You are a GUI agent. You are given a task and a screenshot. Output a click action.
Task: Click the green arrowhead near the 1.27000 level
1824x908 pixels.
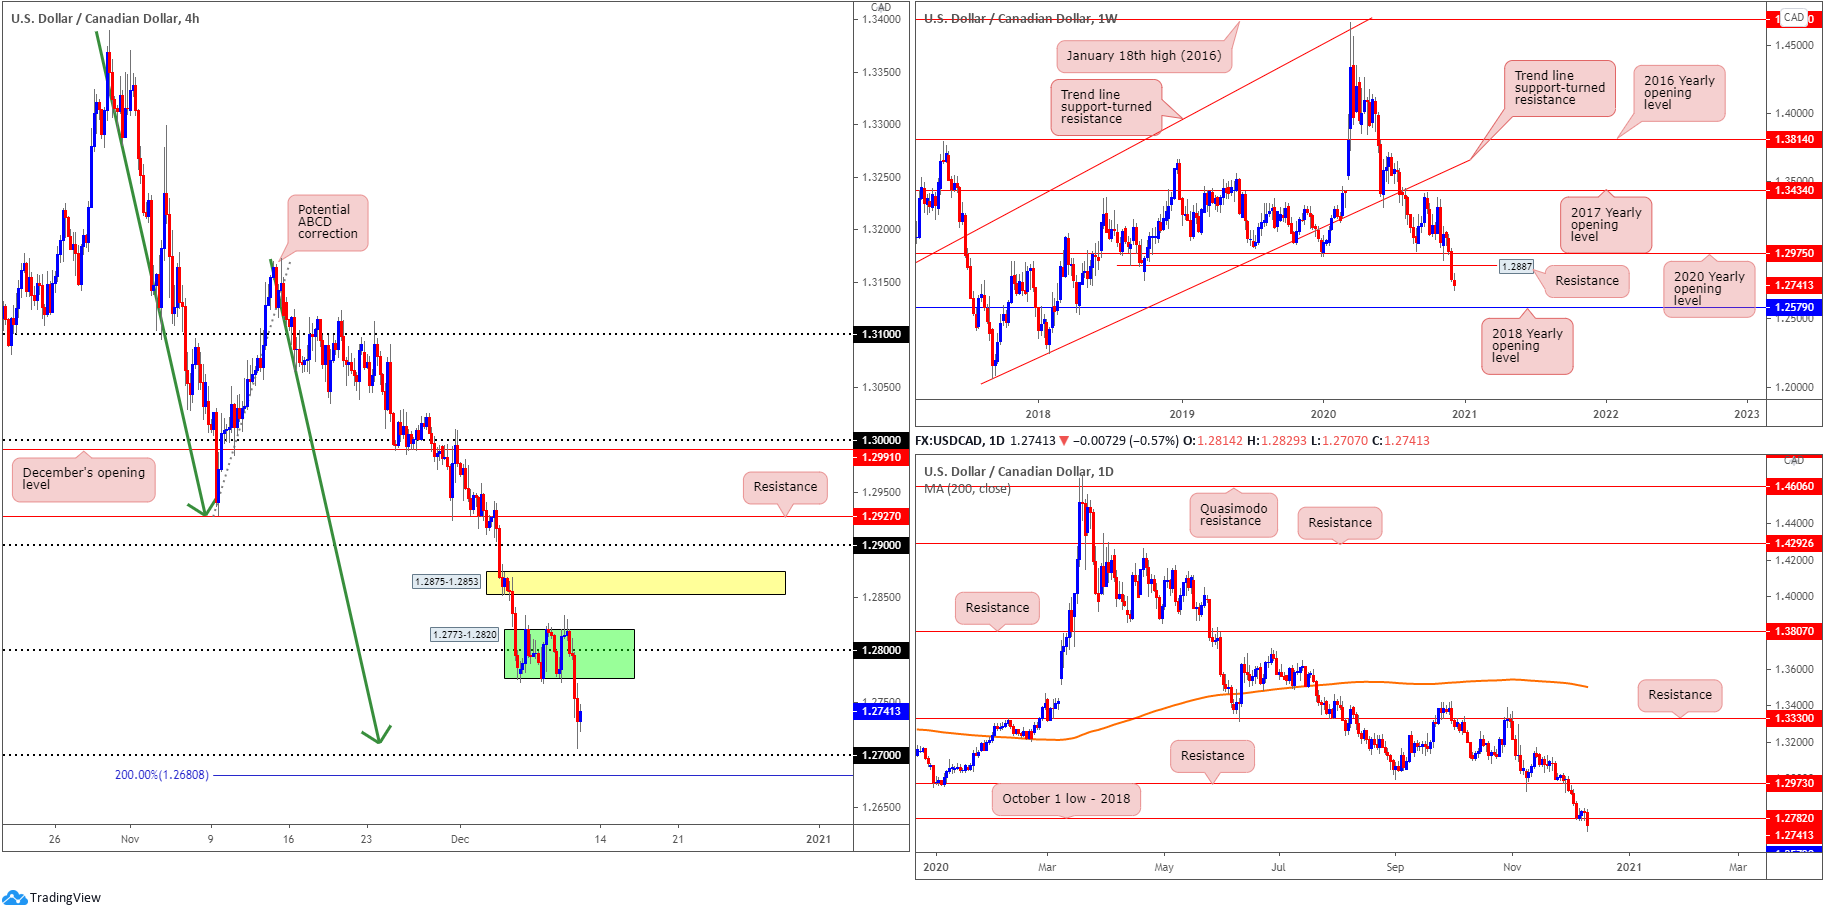377,735
